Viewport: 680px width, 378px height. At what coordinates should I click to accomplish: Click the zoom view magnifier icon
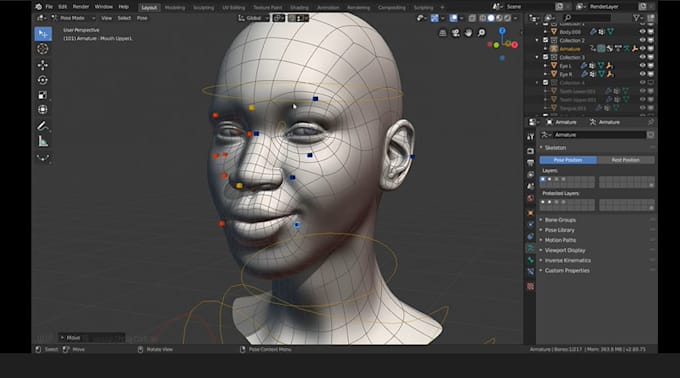pos(481,33)
